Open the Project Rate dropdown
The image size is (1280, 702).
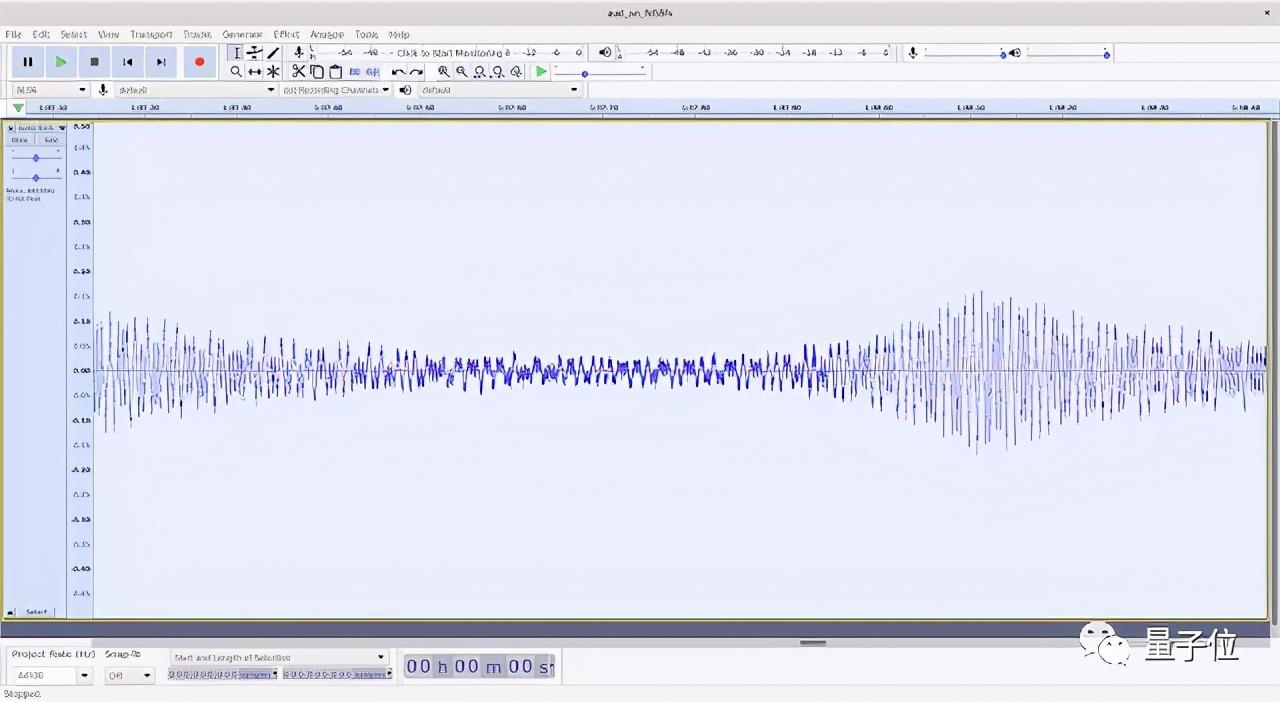click(x=84, y=676)
